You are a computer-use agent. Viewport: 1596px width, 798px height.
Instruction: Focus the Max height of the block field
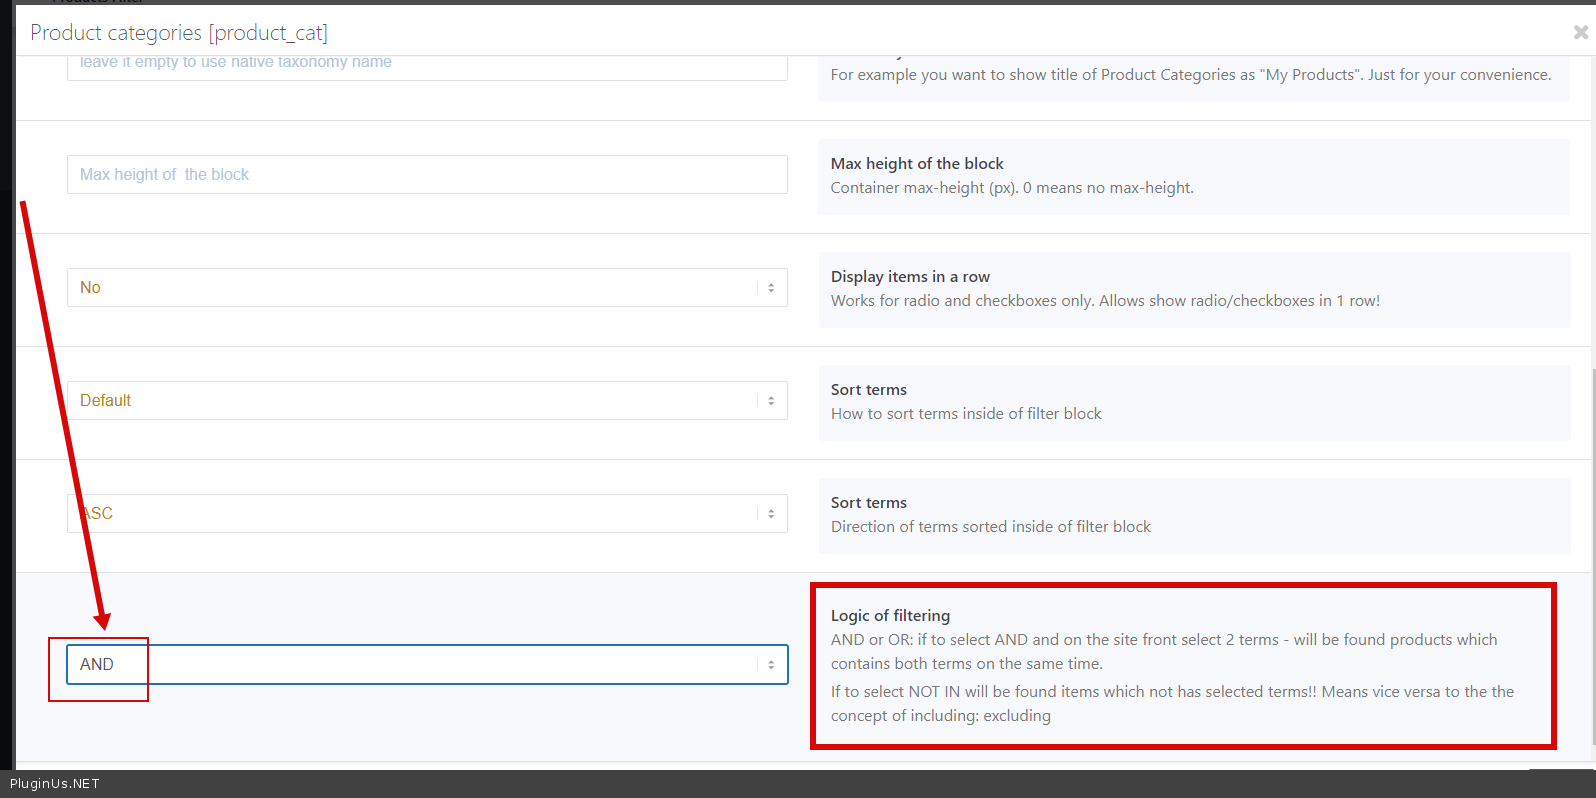pyautogui.click(x=427, y=175)
